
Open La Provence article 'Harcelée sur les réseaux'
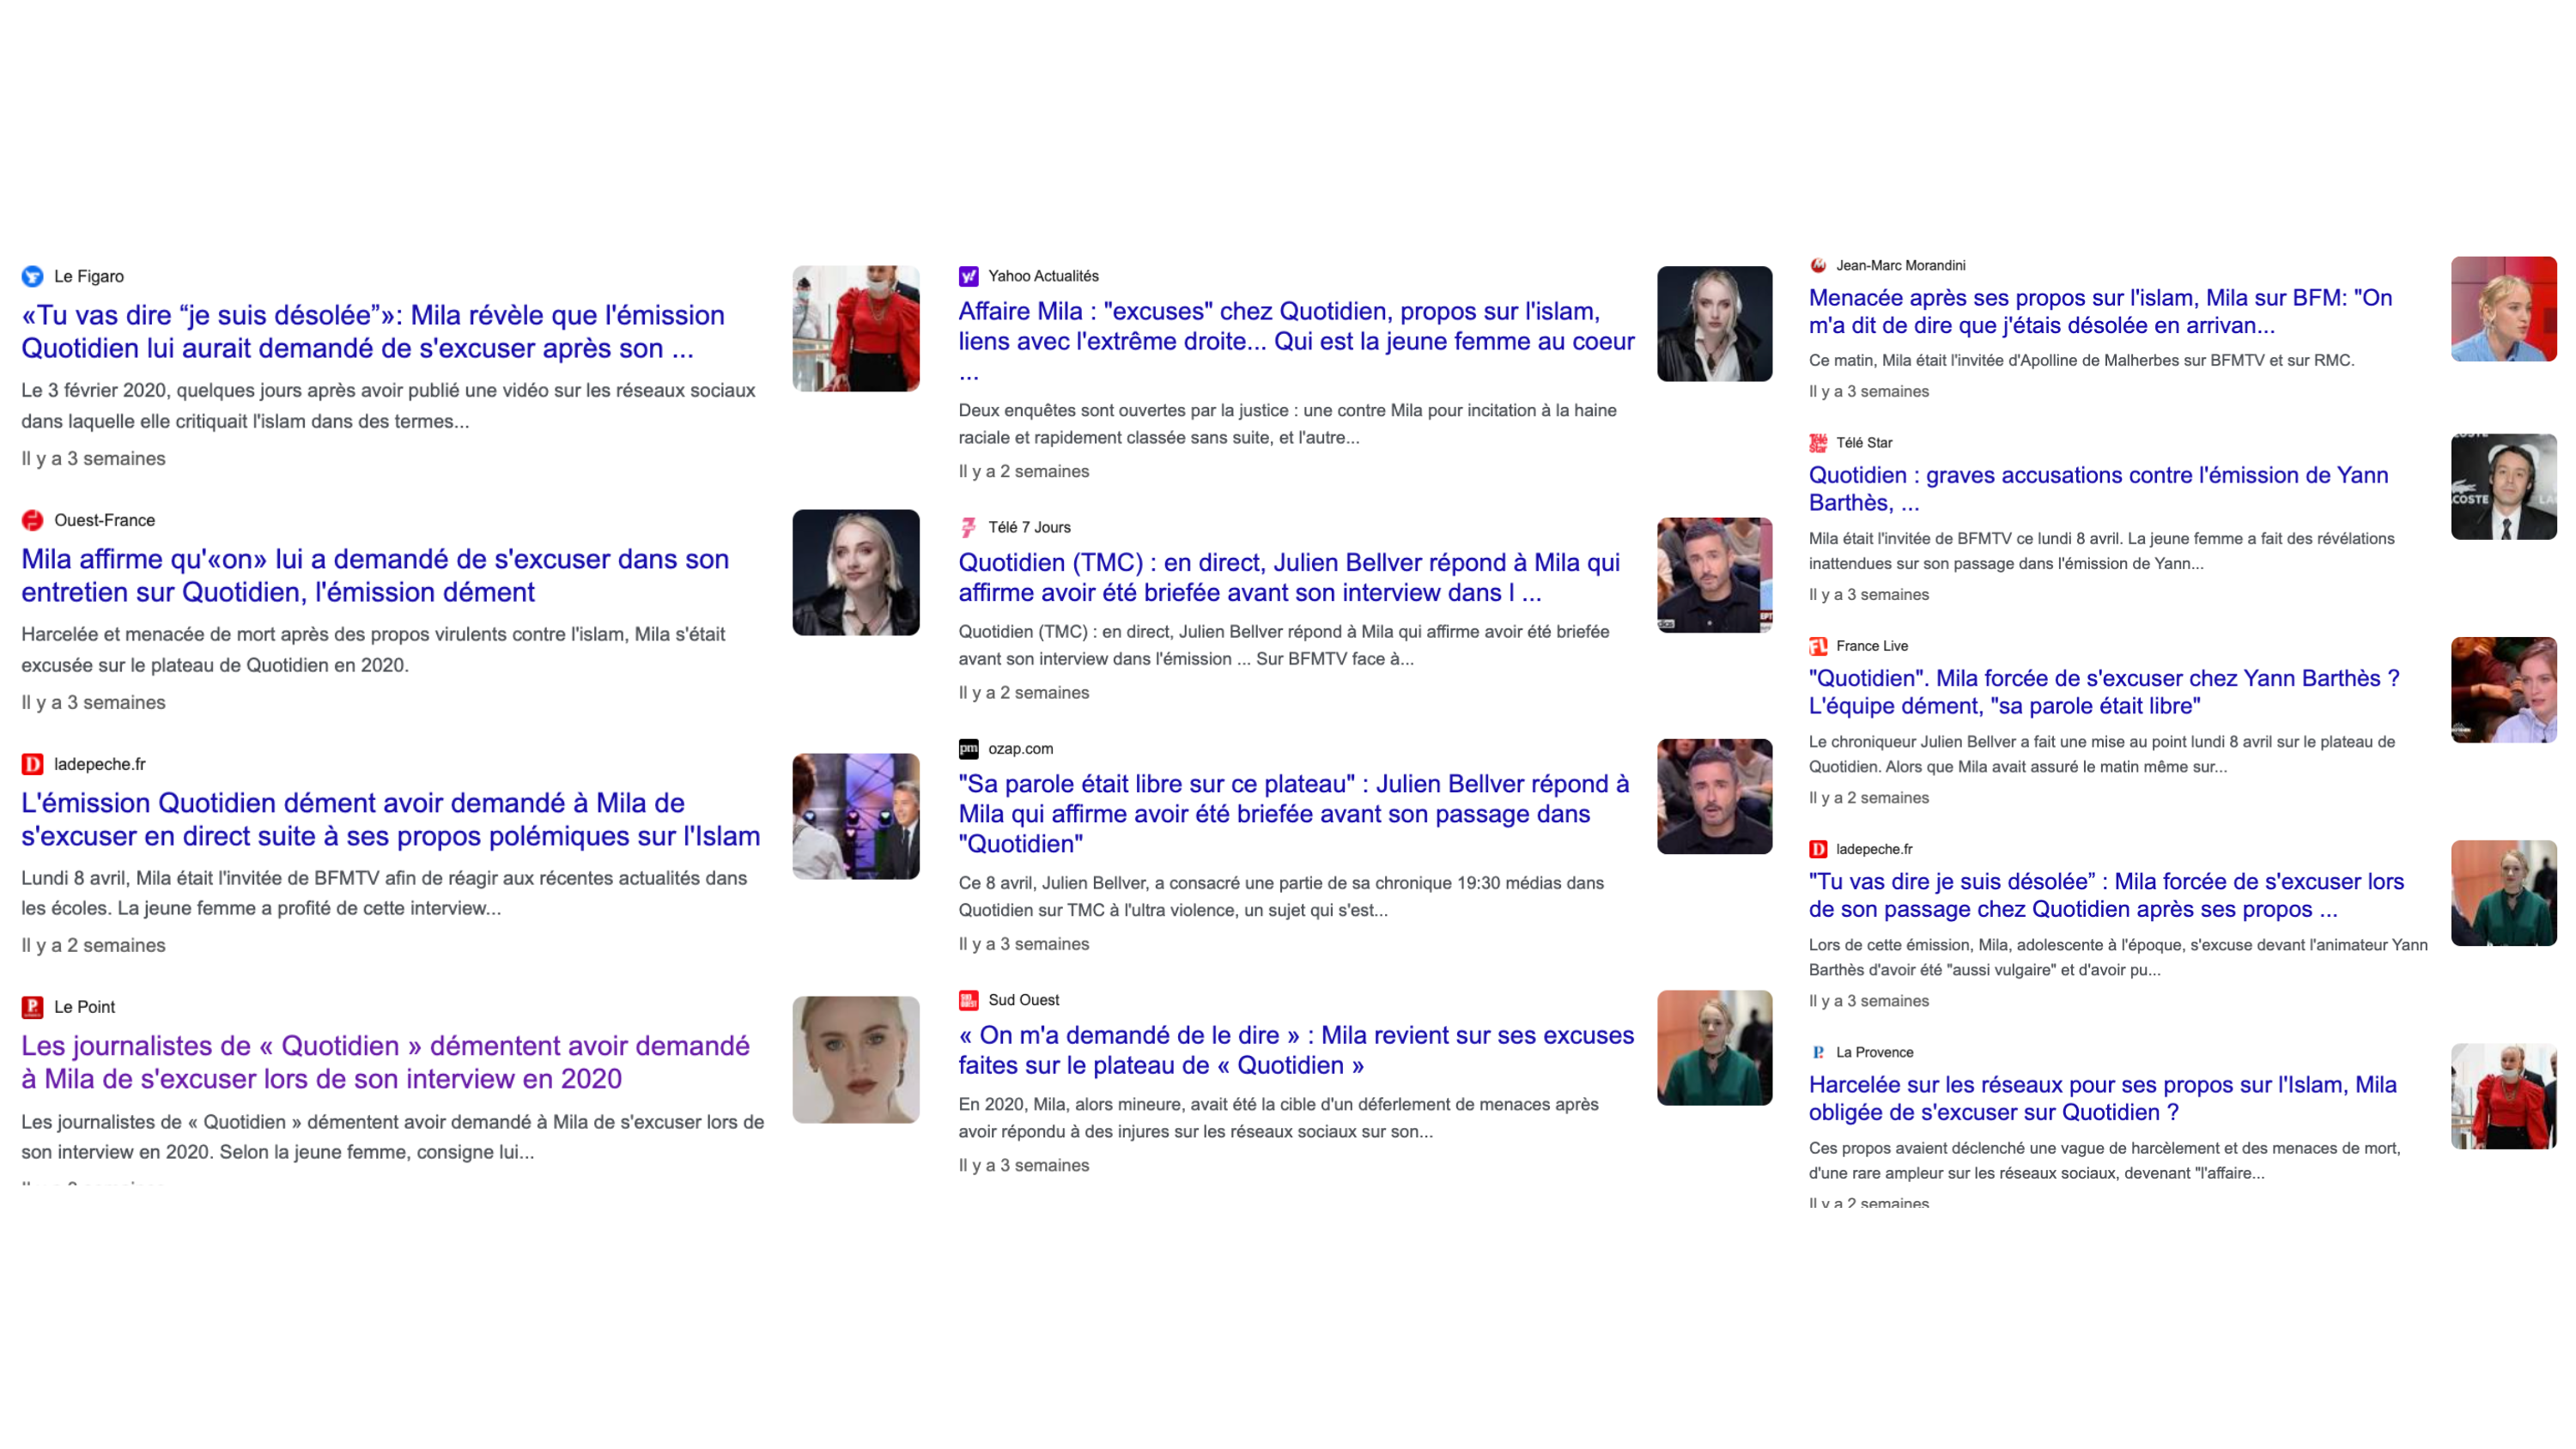click(x=2102, y=1098)
